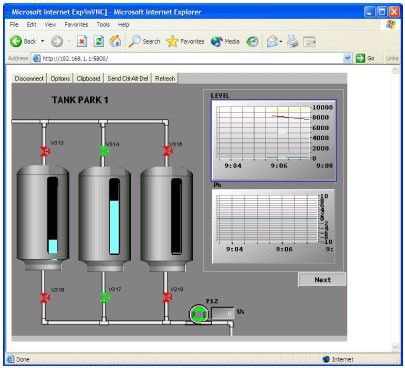The height and width of the screenshot is (368, 405).
Task: Click the Stop loading toolbar icon
Action: click(82, 41)
